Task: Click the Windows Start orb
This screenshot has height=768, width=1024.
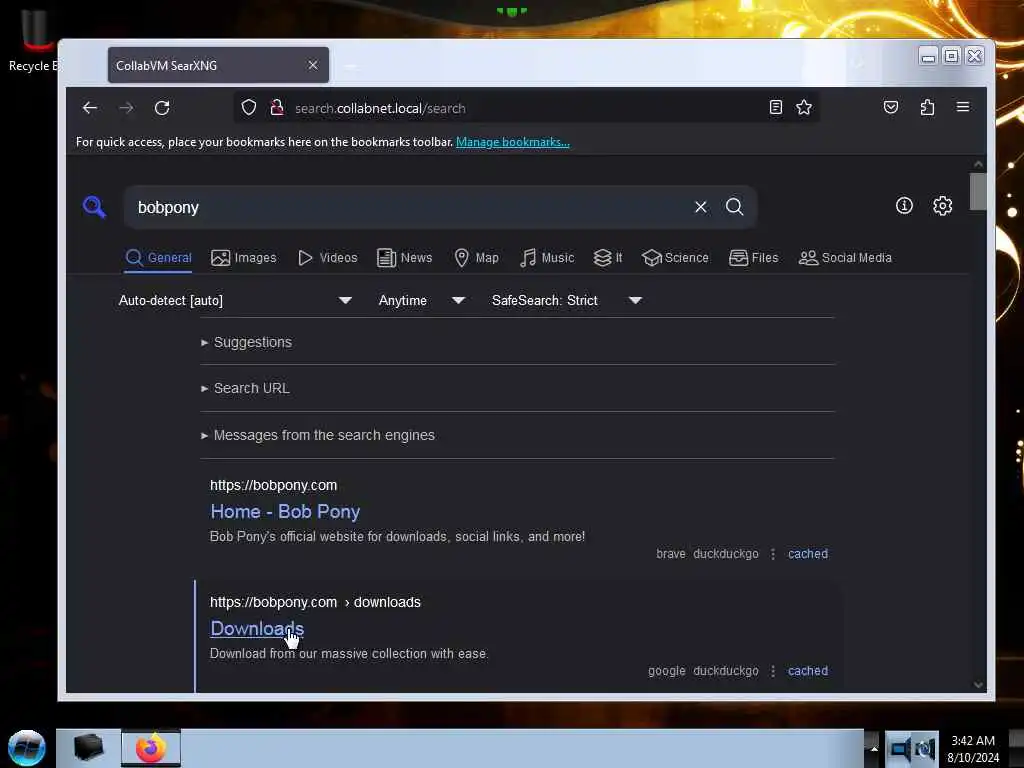Action: pyautogui.click(x=27, y=748)
